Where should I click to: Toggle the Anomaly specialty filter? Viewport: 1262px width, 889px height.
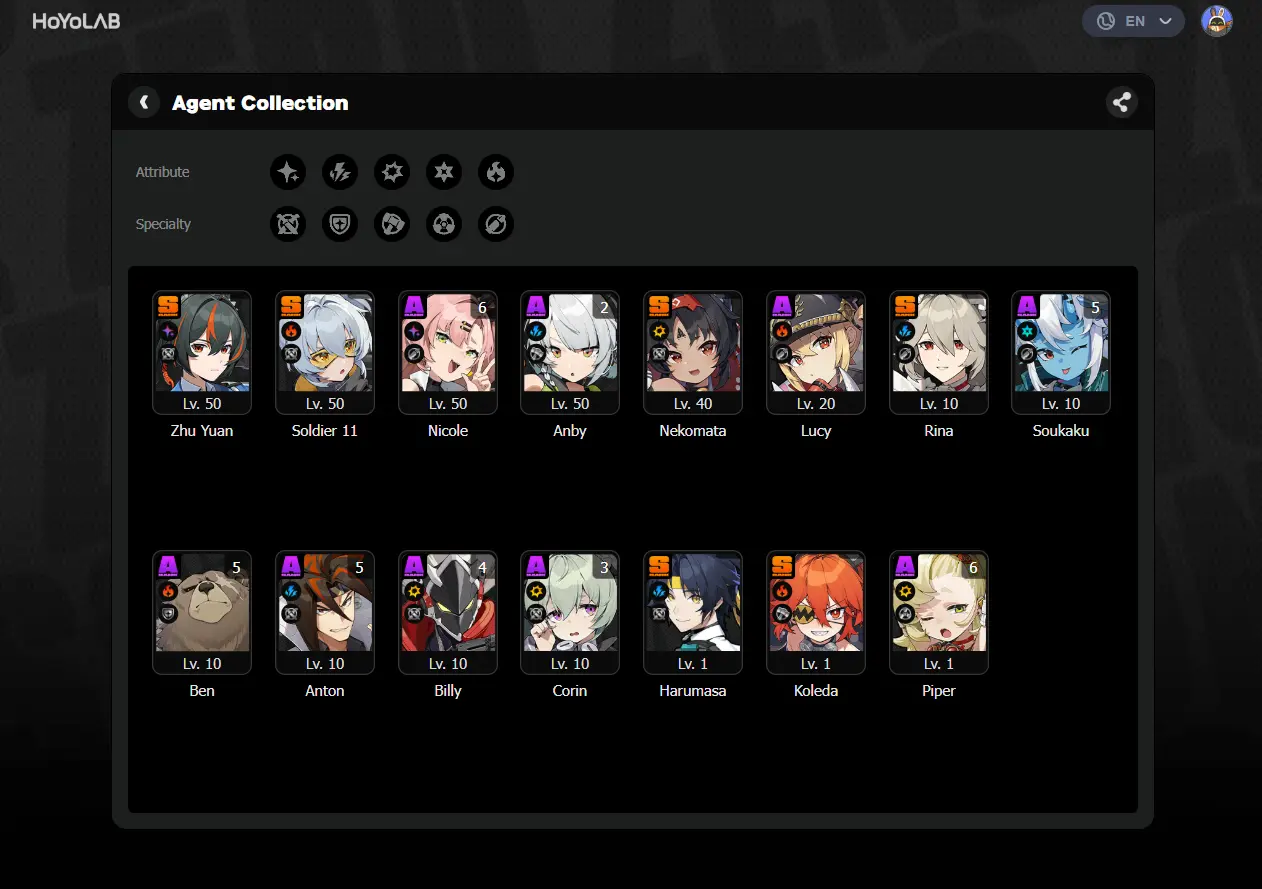pos(444,224)
